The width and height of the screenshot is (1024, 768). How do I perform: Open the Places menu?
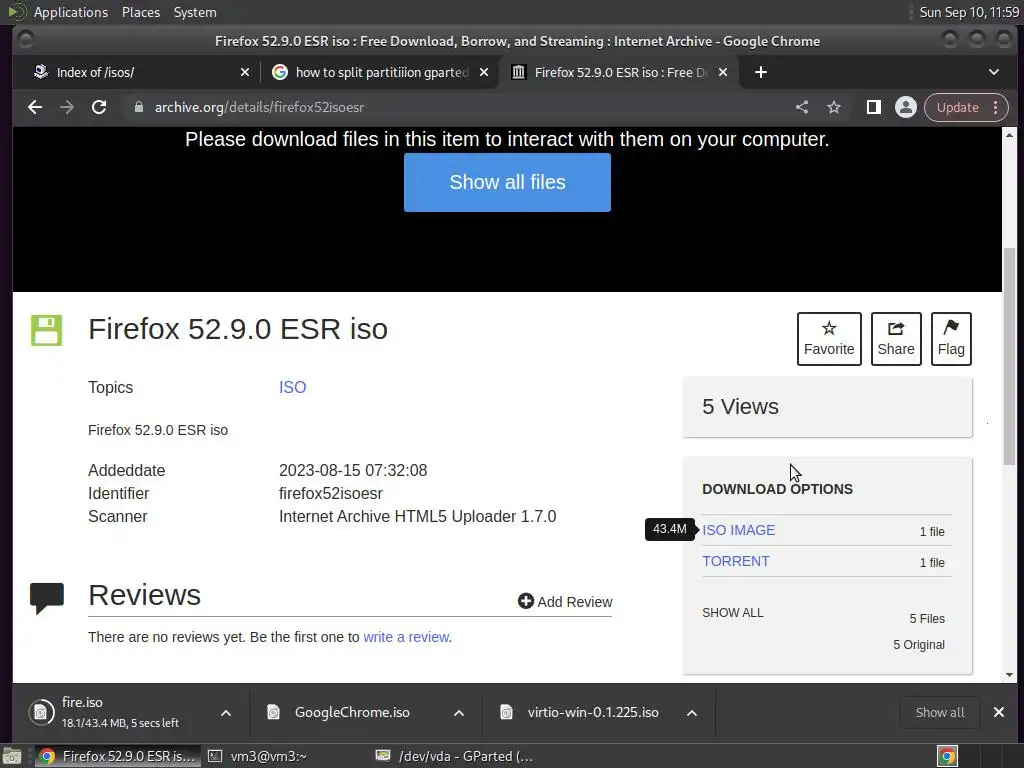click(141, 12)
